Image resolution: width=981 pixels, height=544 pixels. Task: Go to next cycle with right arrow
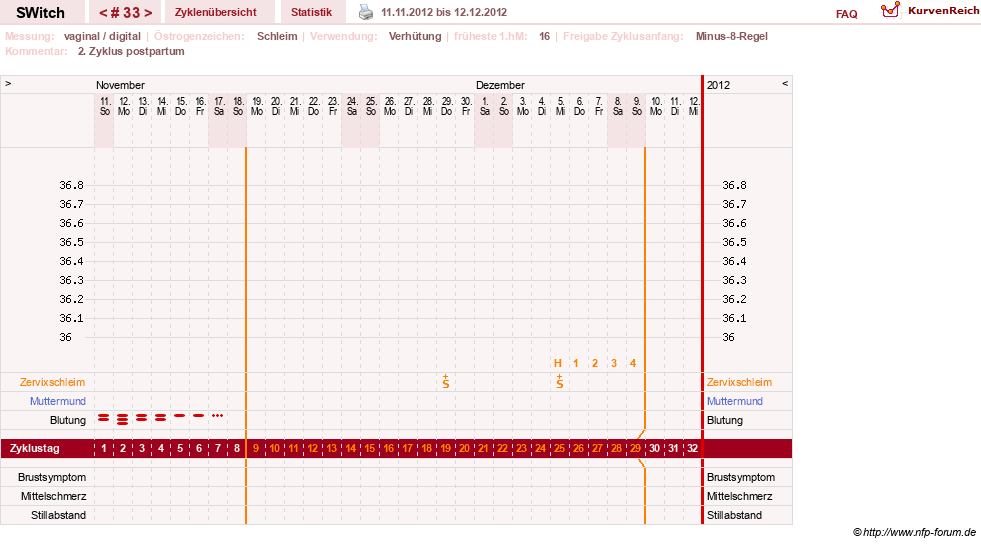coord(148,13)
